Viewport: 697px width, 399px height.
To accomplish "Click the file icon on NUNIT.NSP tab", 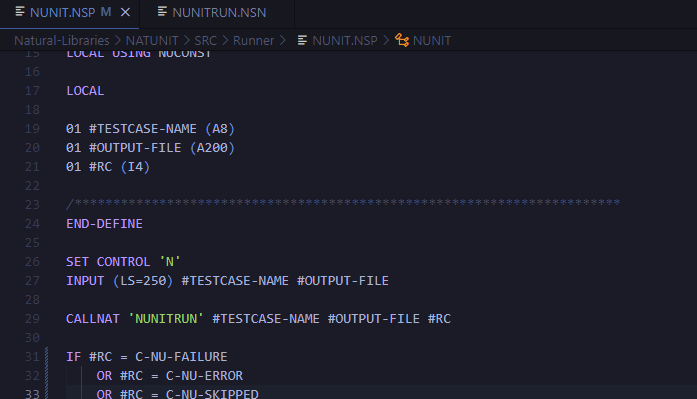I will [20, 12].
